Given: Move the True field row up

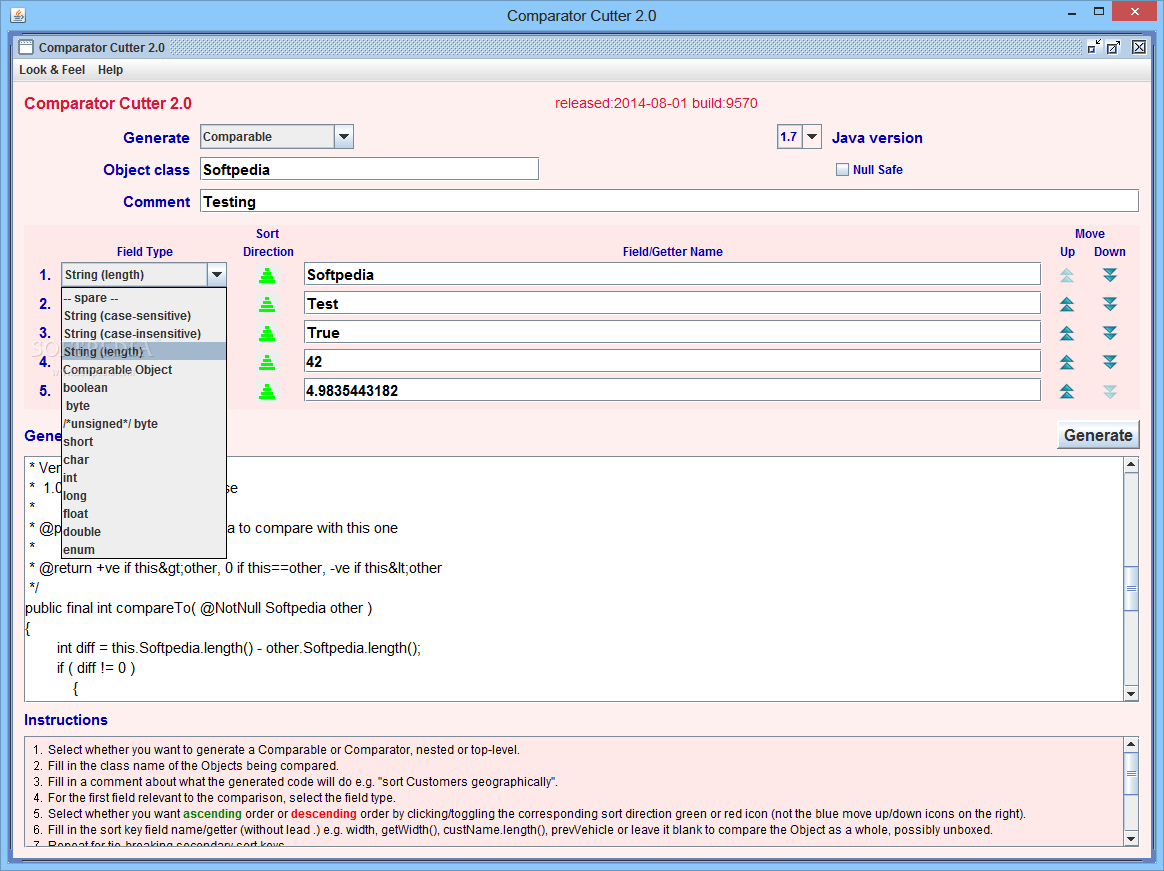Looking at the screenshot, I should [x=1067, y=333].
